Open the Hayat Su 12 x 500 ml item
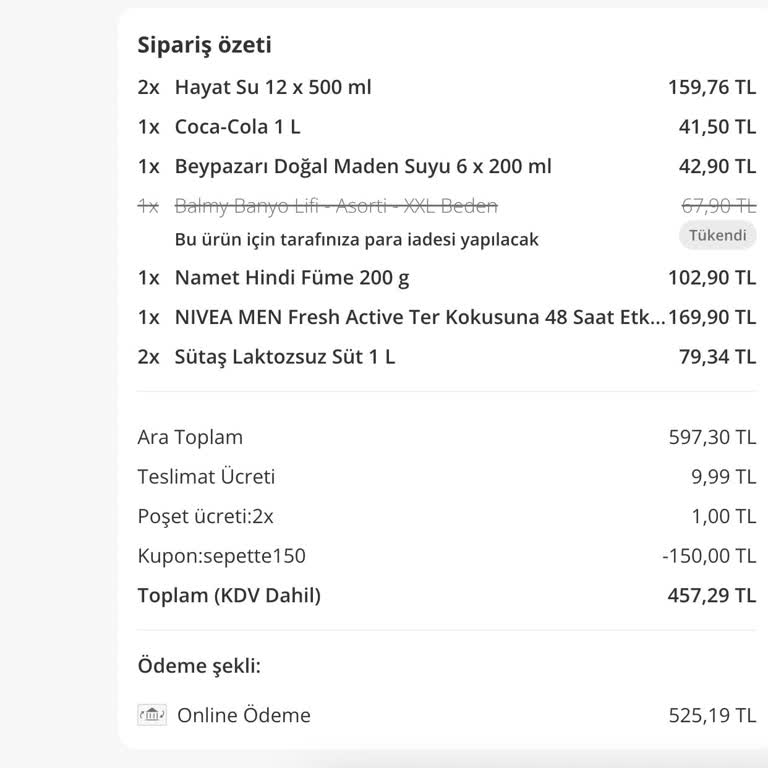 [x=272, y=87]
